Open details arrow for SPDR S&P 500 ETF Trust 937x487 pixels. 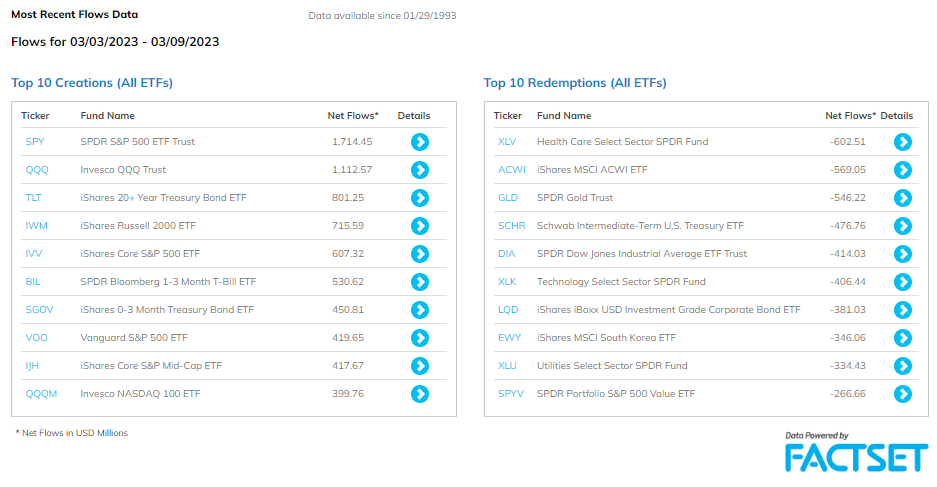419,142
